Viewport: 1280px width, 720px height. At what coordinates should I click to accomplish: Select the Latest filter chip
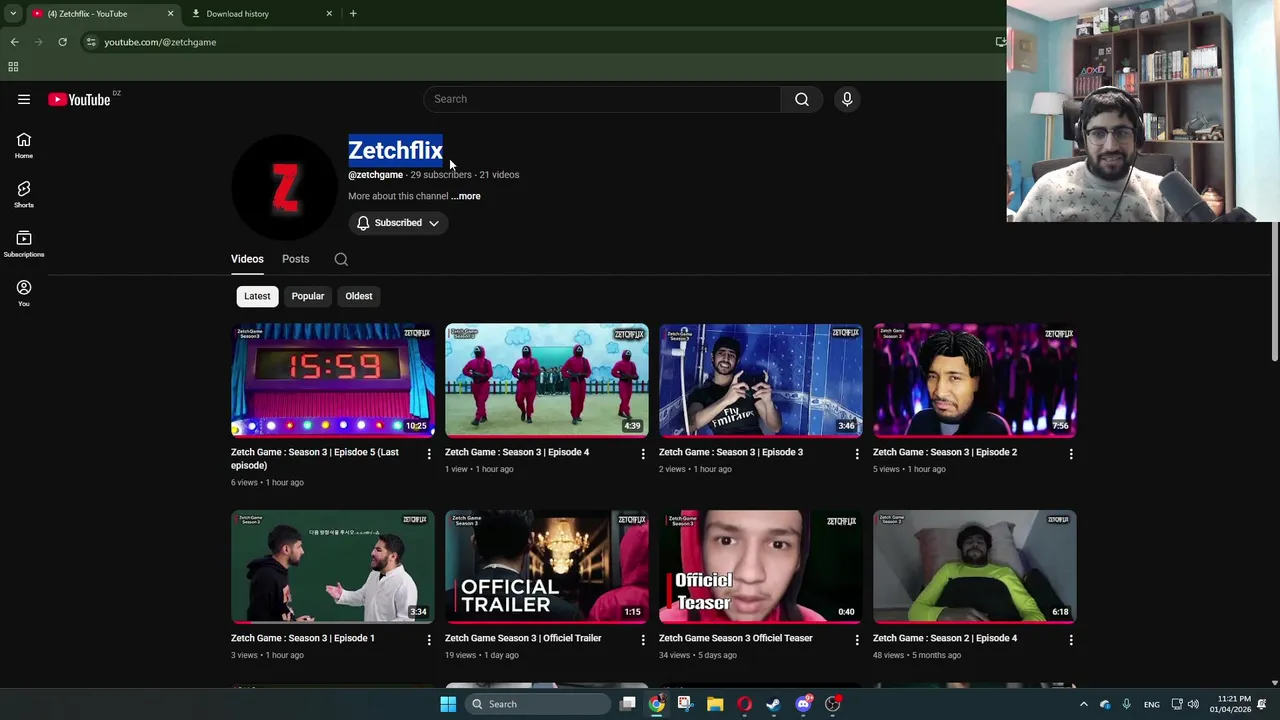pos(257,296)
